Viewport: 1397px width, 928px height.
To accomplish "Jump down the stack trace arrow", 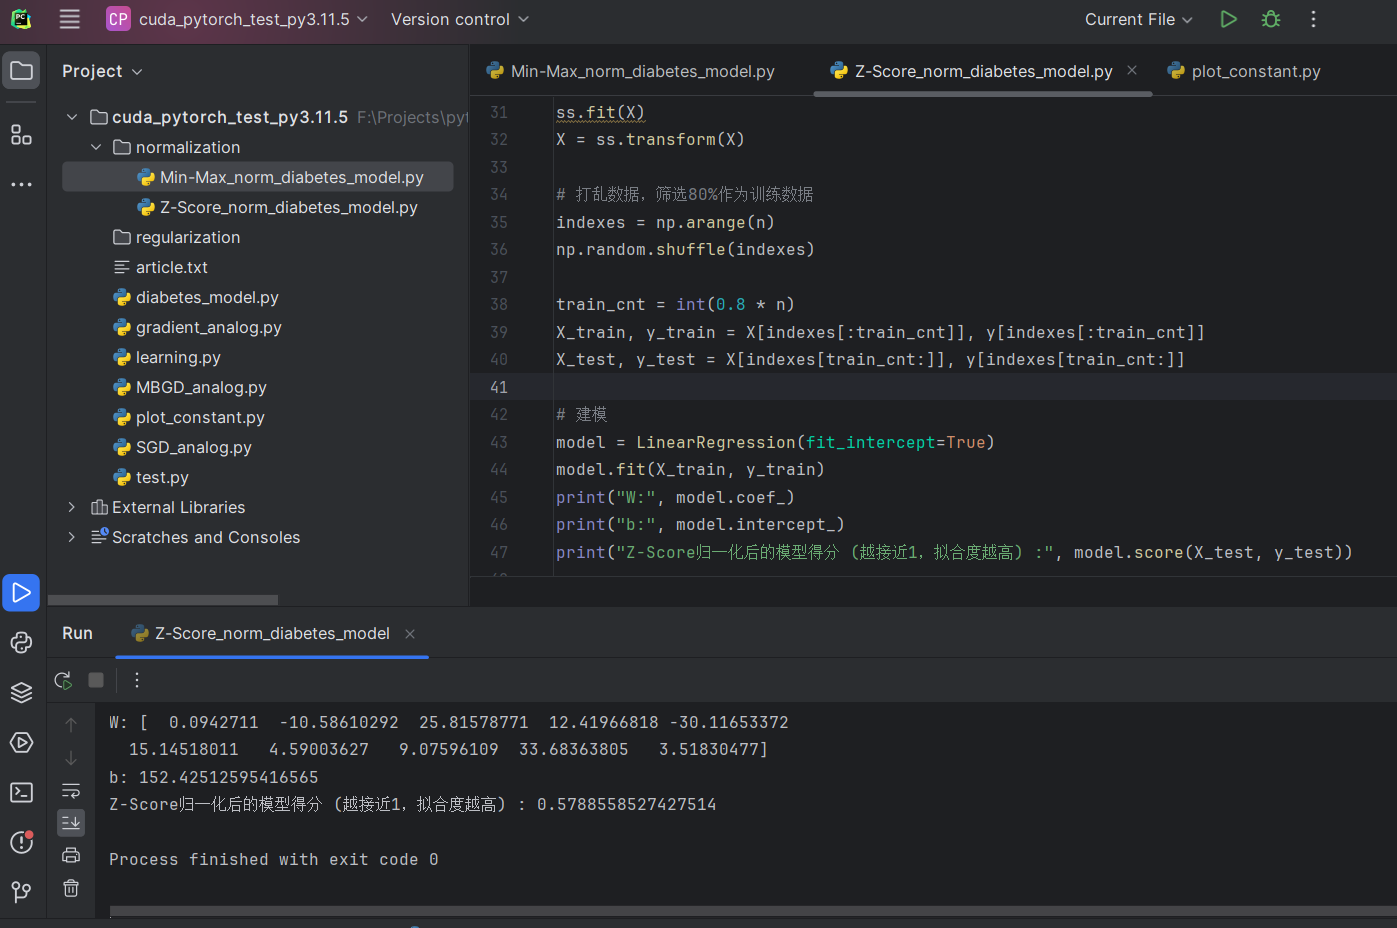I will pos(71,758).
